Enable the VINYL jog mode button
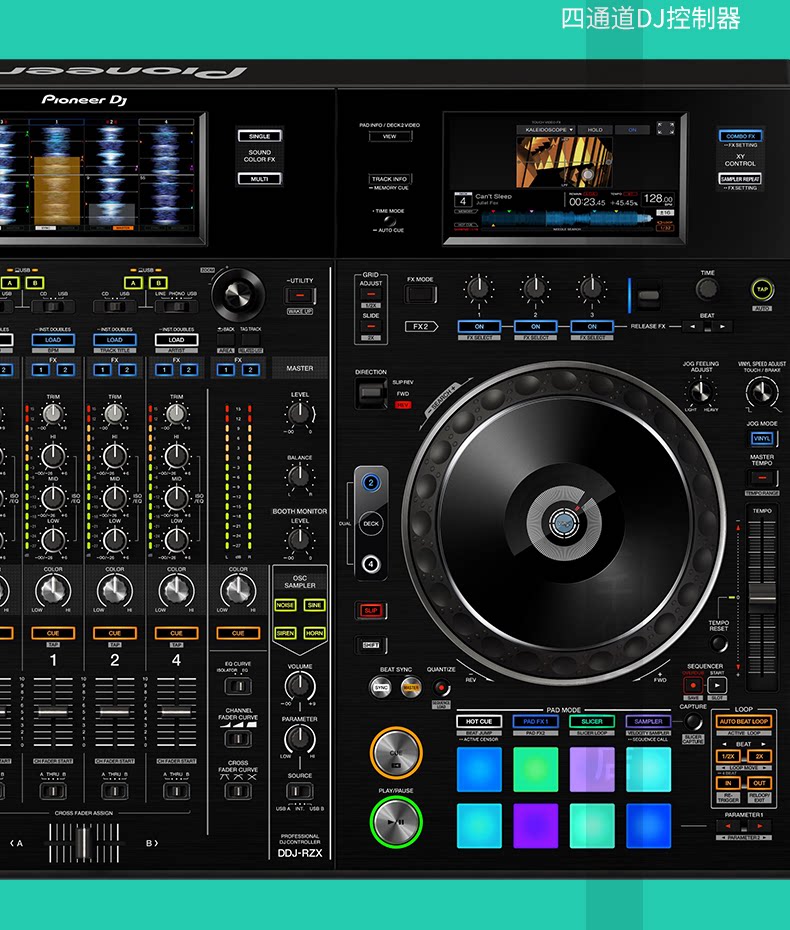The width and height of the screenshot is (790, 930). 762,438
